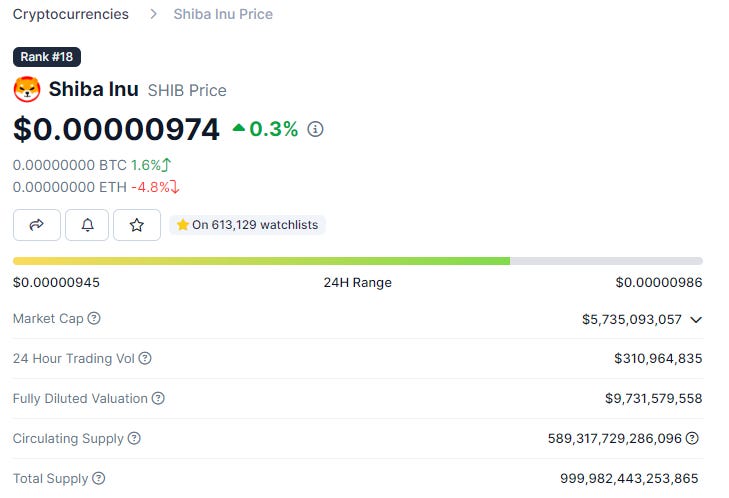
Task: Click circulating supply value 589,317,729,286,096
Action: [615, 438]
